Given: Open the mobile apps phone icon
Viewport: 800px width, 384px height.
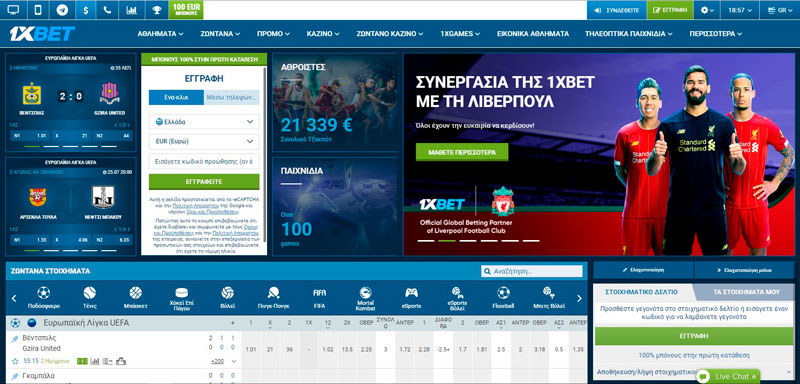Looking at the screenshot, I should (x=38, y=10).
